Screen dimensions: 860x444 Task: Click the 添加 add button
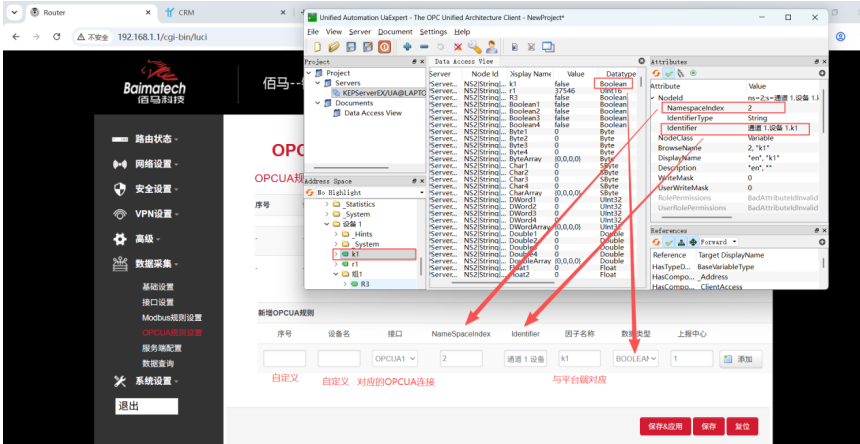(x=740, y=359)
